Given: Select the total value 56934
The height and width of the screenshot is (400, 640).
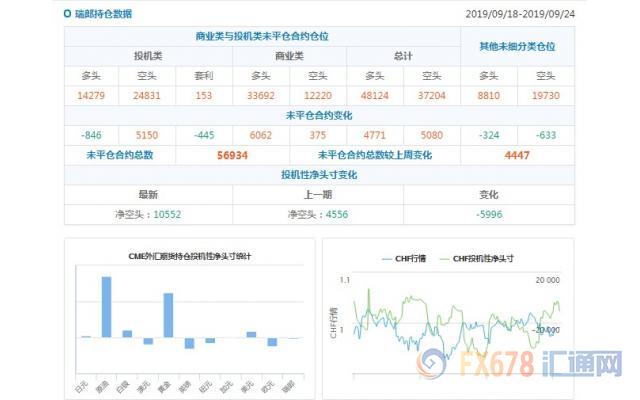Looking at the screenshot, I should (x=232, y=155).
